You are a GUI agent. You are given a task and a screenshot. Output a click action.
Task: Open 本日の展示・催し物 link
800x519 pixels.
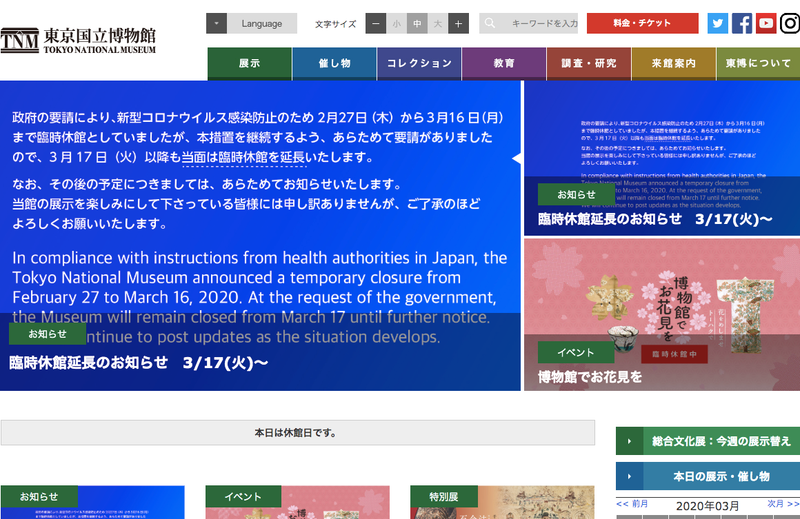click(x=720, y=476)
